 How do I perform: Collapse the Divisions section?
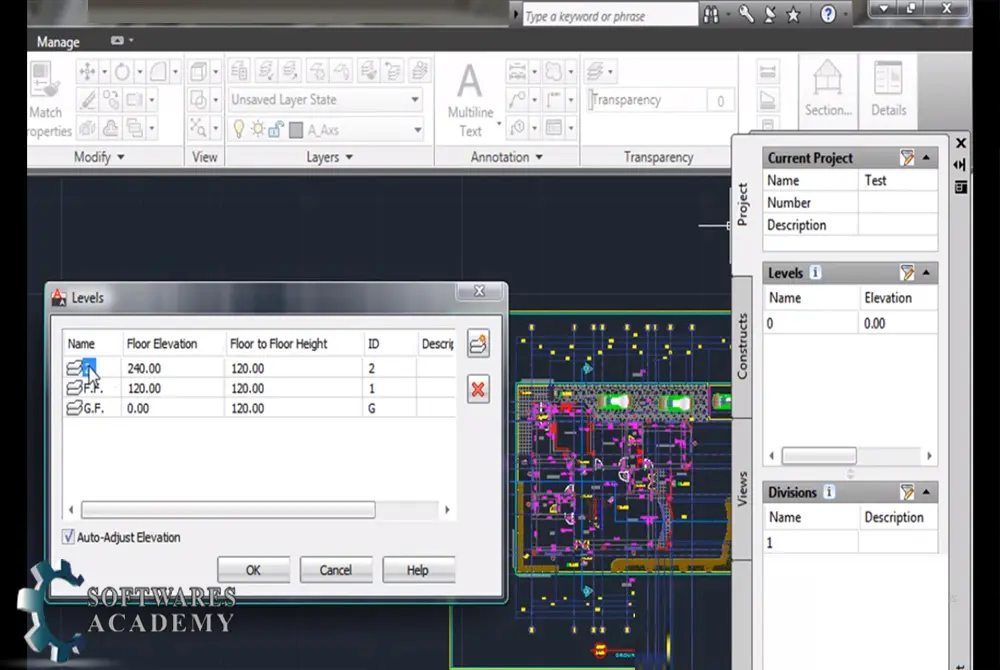(x=926, y=492)
